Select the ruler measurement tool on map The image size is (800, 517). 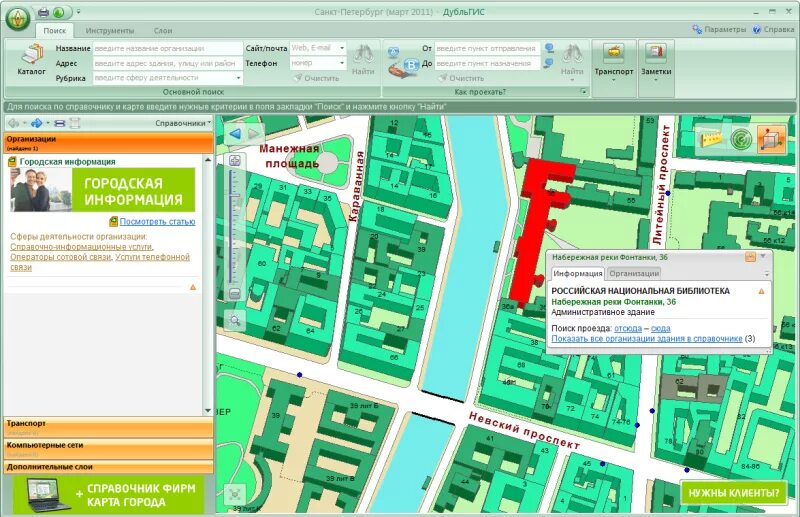pyautogui.click(x=712, y=139)
